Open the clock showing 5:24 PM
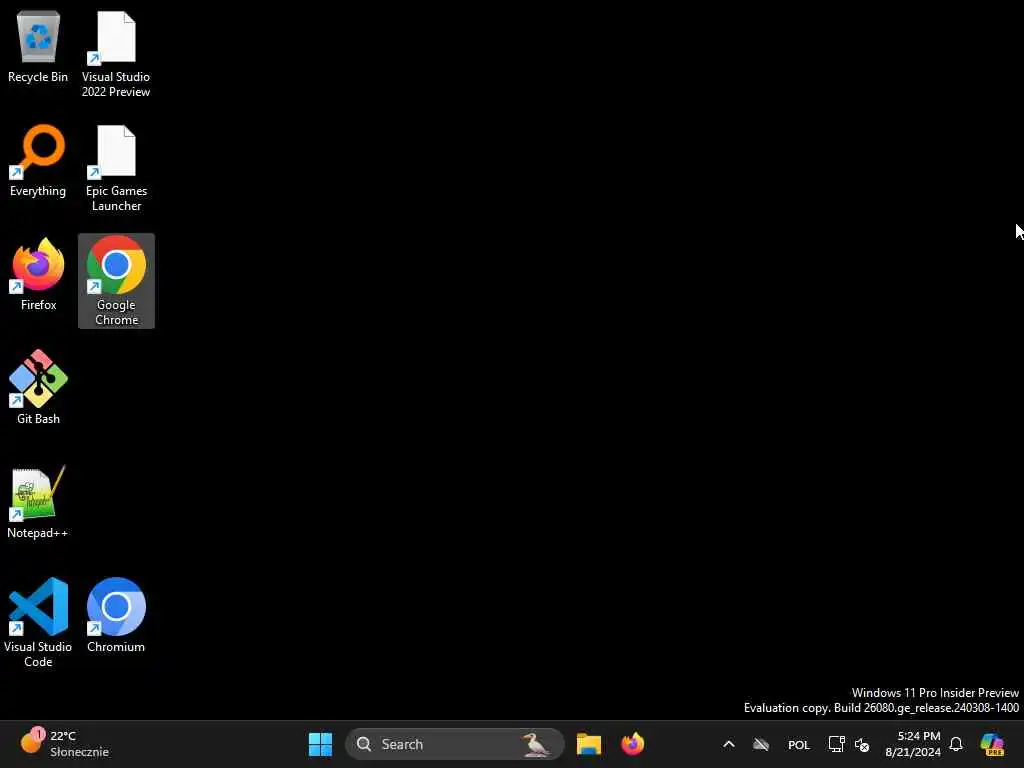This screenshot has width=1024, height=768. pyautogui.click(x=912, y=744)
